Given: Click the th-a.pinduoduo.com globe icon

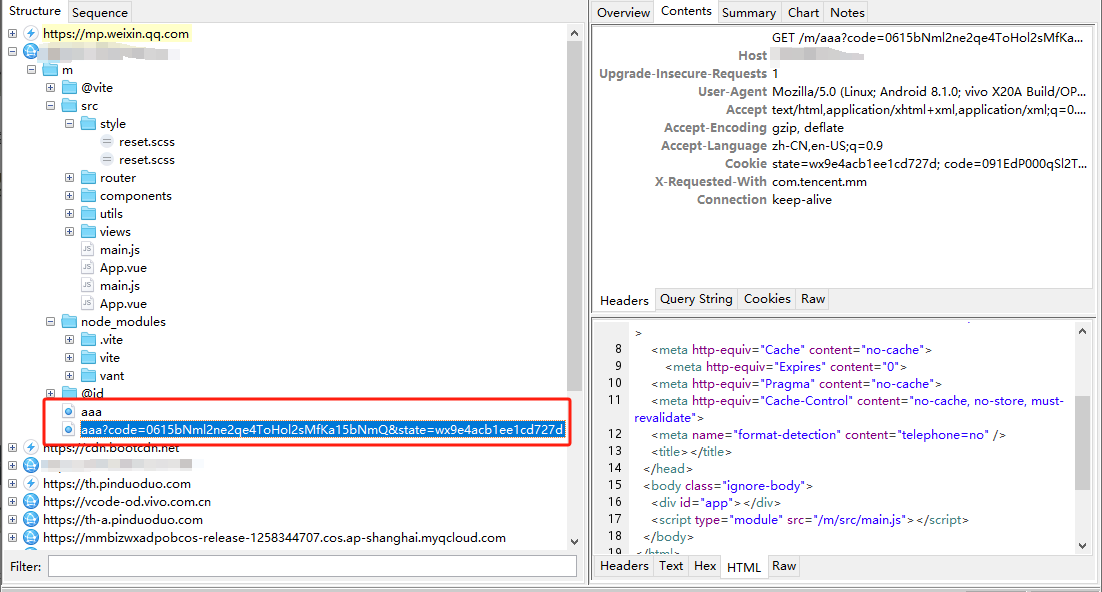Looking at the screenshot, I should [31, 520].
